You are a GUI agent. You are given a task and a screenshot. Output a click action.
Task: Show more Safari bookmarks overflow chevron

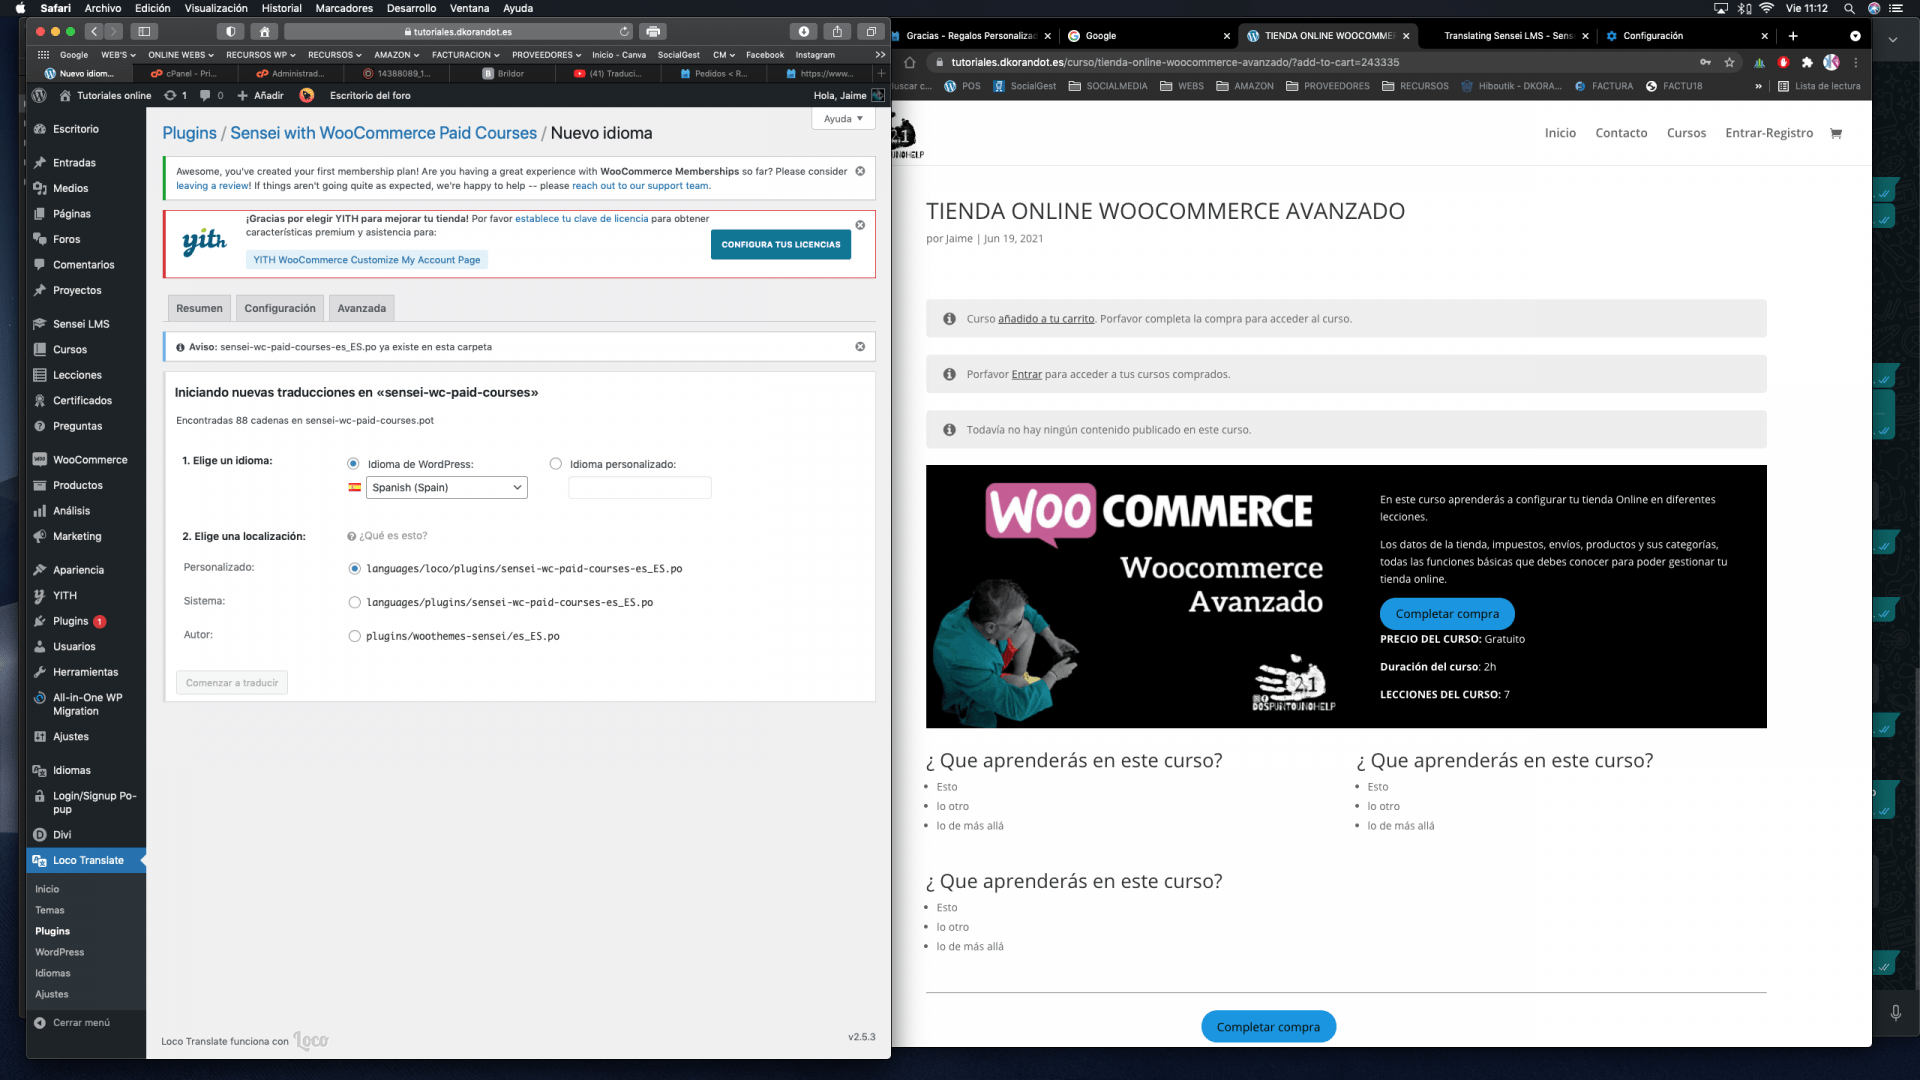[880, 55]
